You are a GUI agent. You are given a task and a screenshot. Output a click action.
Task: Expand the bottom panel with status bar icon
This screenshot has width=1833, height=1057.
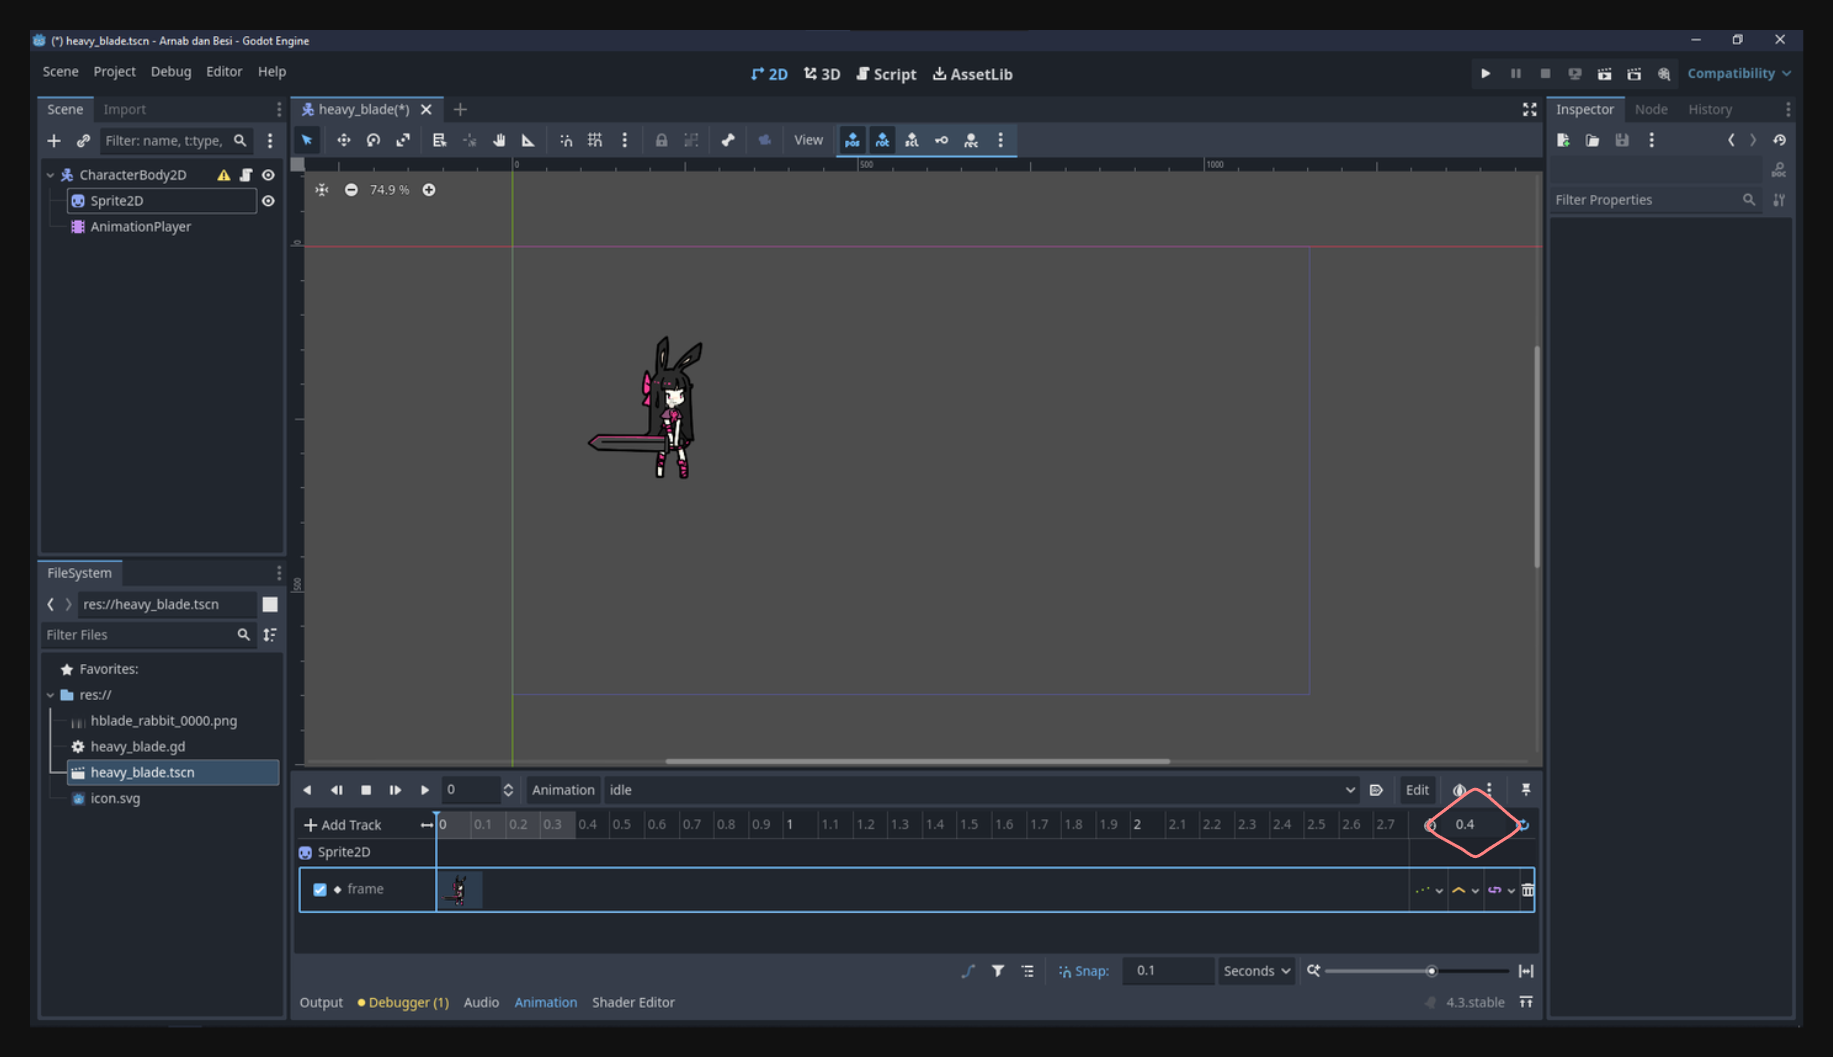pos(1526,1002)
